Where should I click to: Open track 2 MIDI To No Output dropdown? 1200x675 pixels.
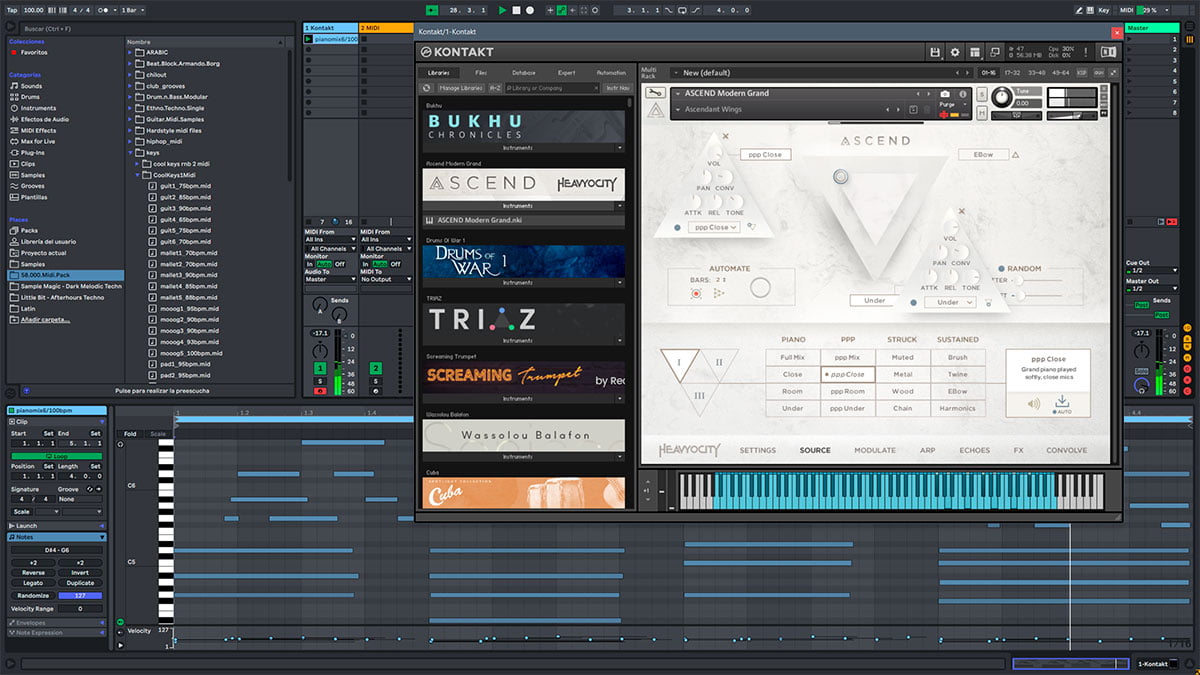[387, 280]
